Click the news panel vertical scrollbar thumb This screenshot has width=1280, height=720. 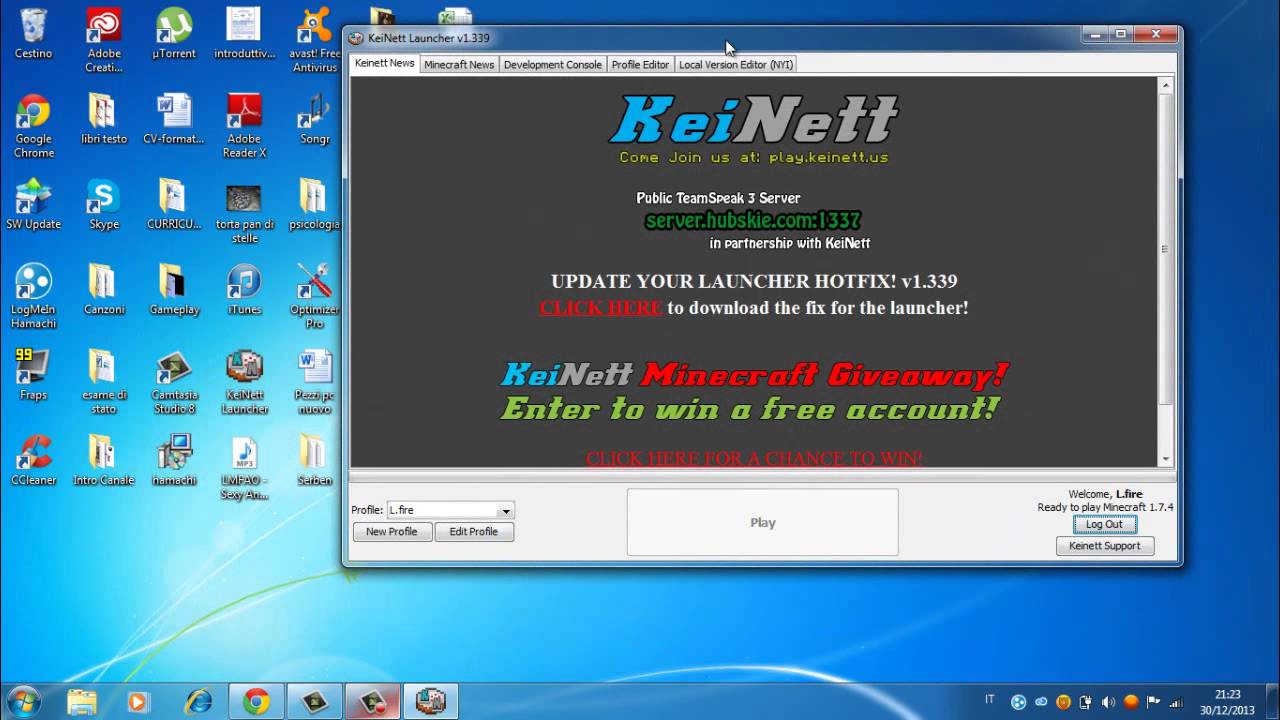coord(1165,249)
